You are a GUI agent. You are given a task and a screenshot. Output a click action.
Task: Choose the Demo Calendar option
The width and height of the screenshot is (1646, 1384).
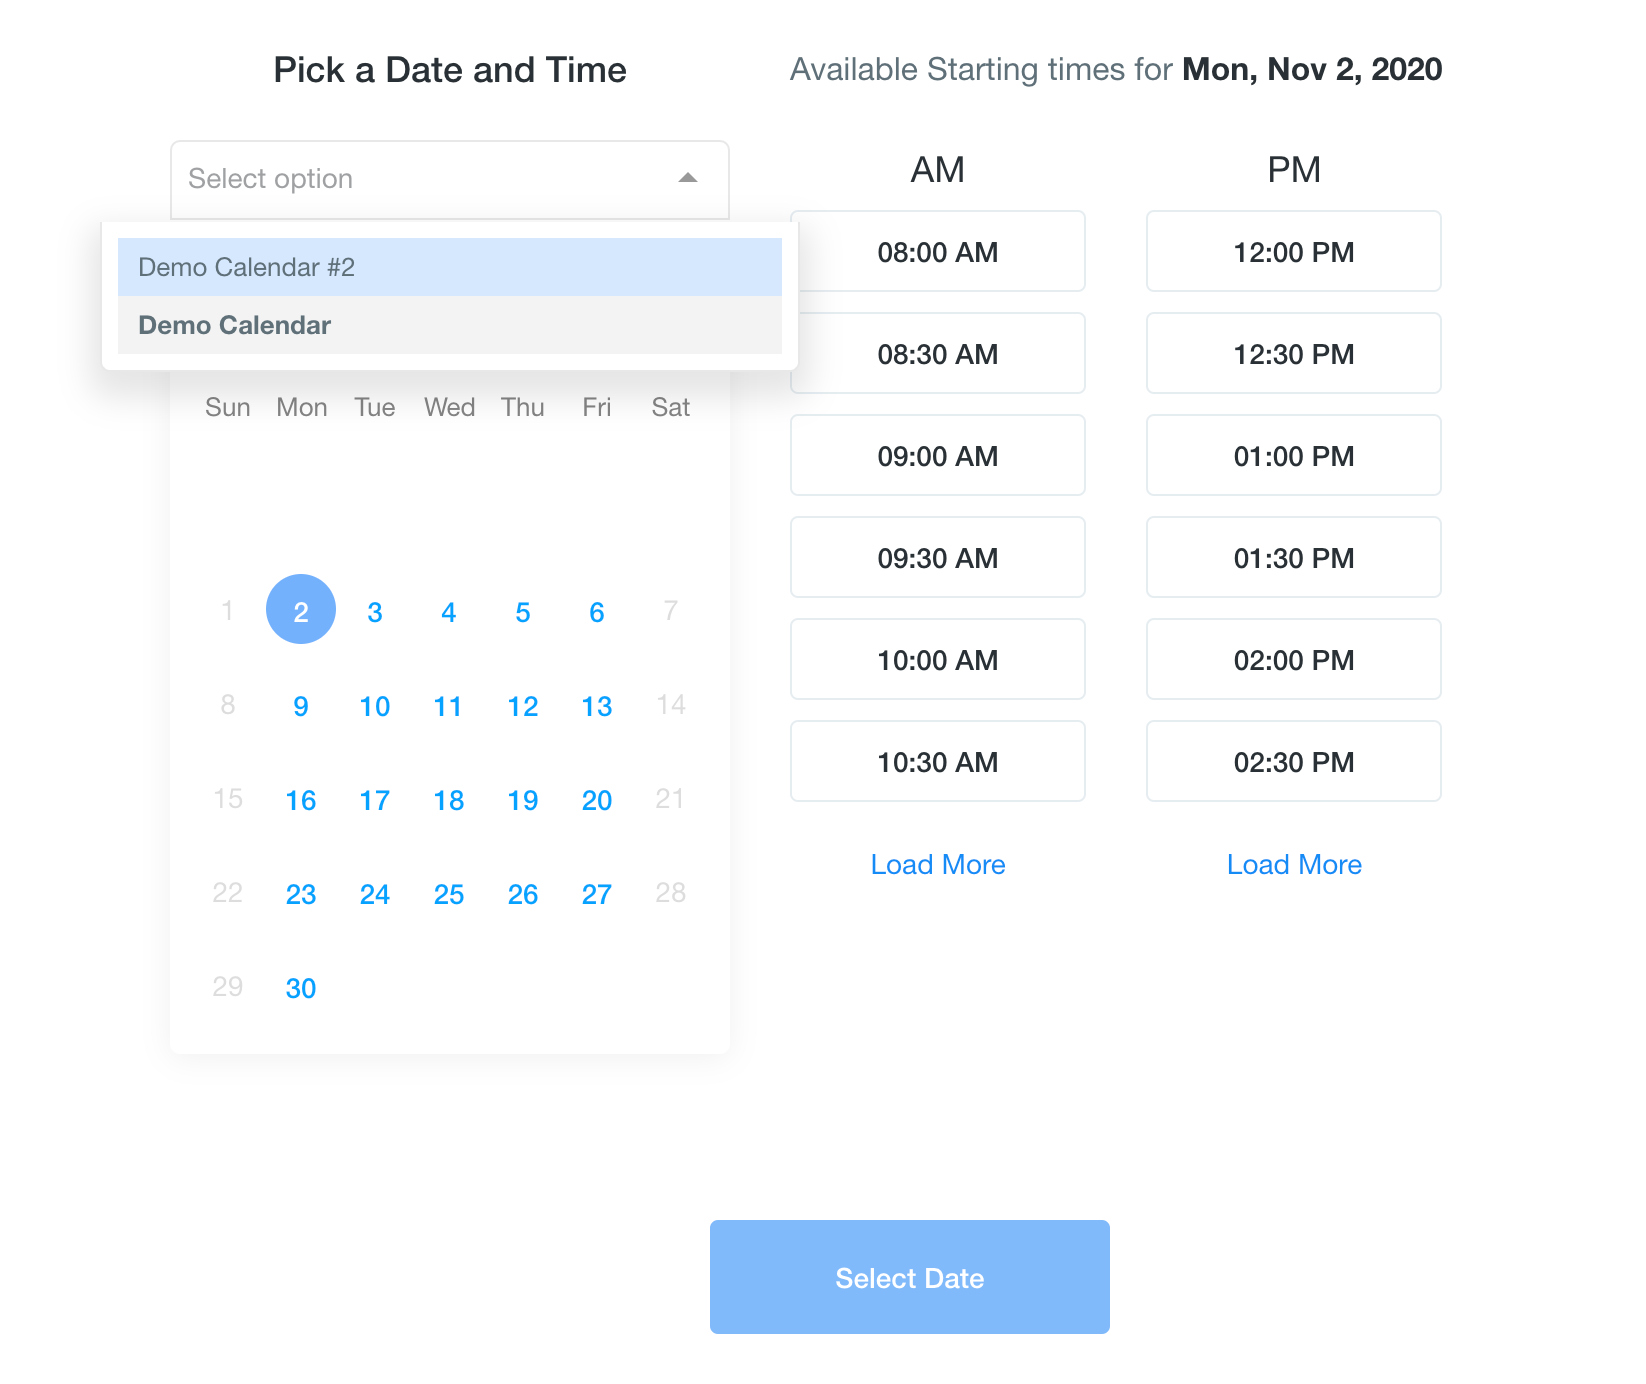coord(450,325)
